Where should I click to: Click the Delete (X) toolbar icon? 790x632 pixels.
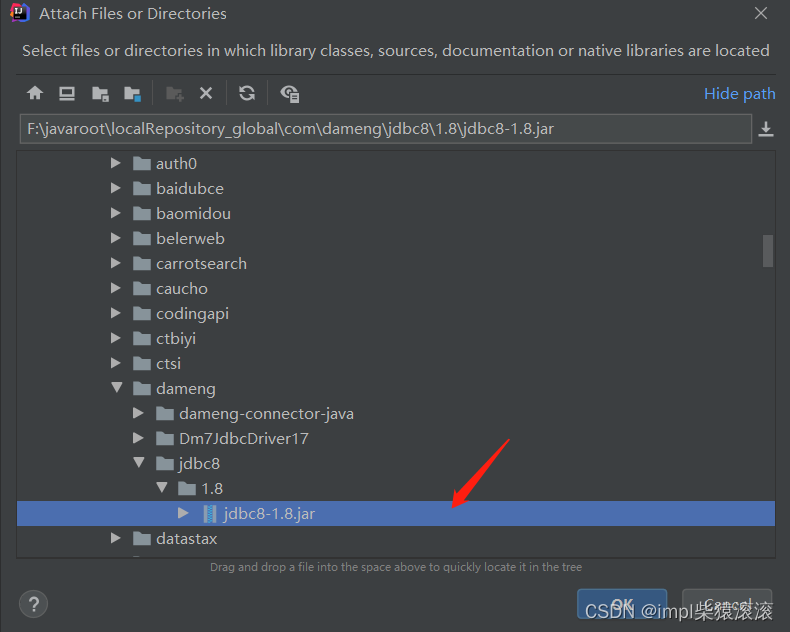[206, 93]
